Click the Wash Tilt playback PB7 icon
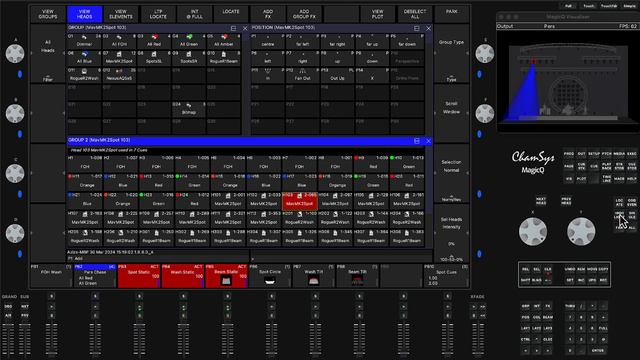 point(313,280)
